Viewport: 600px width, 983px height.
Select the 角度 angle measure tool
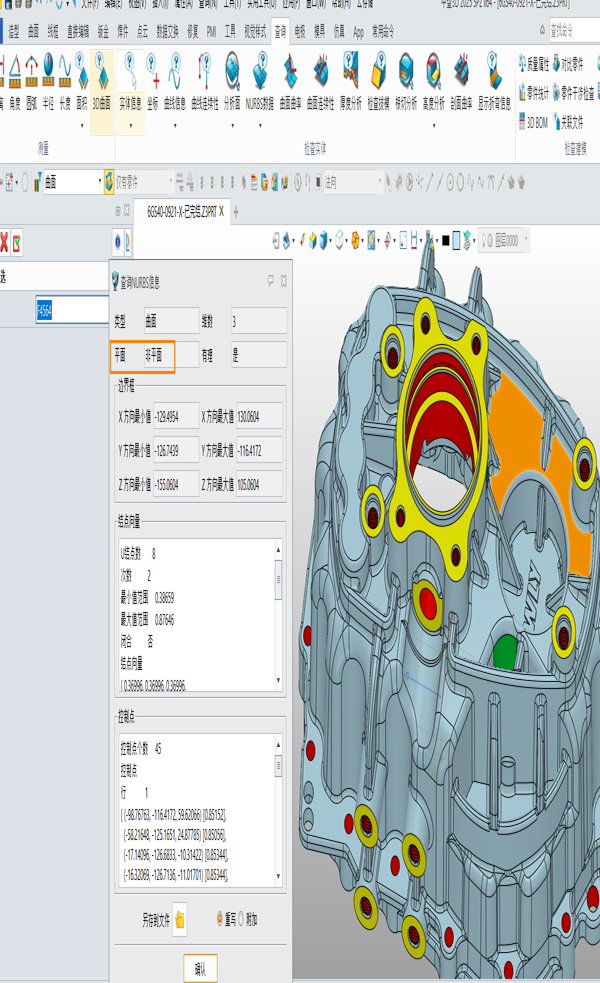pos(15,81)
